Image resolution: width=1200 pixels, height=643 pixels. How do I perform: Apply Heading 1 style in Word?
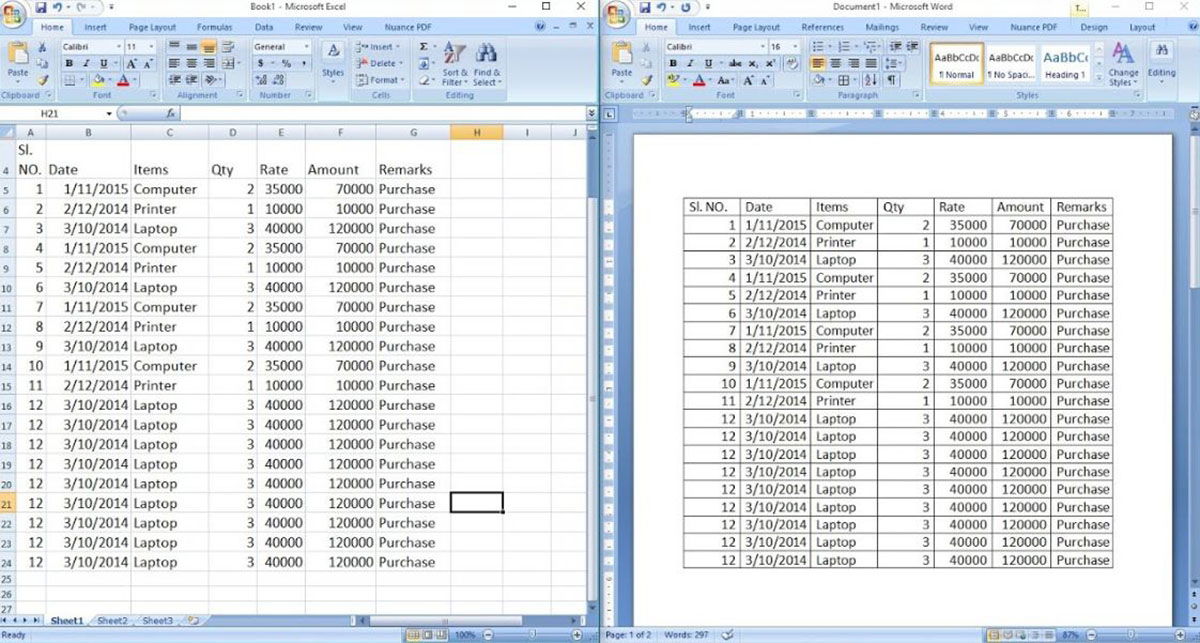1065,65
